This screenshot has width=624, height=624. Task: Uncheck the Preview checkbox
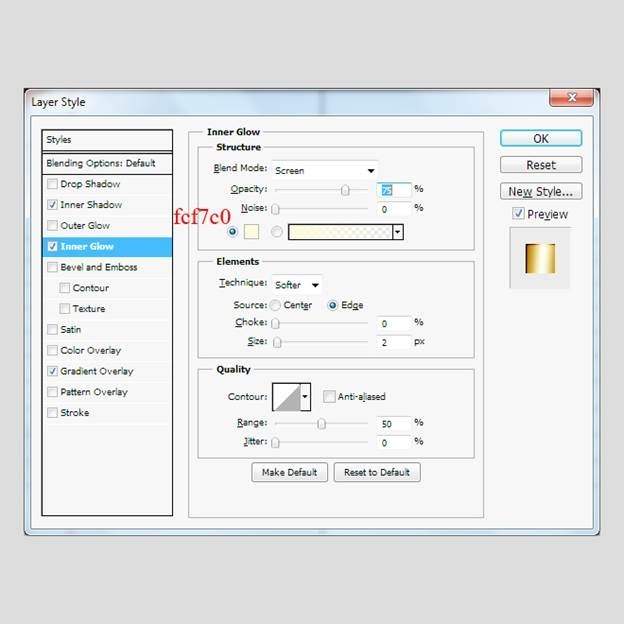[x=518, y=214]
